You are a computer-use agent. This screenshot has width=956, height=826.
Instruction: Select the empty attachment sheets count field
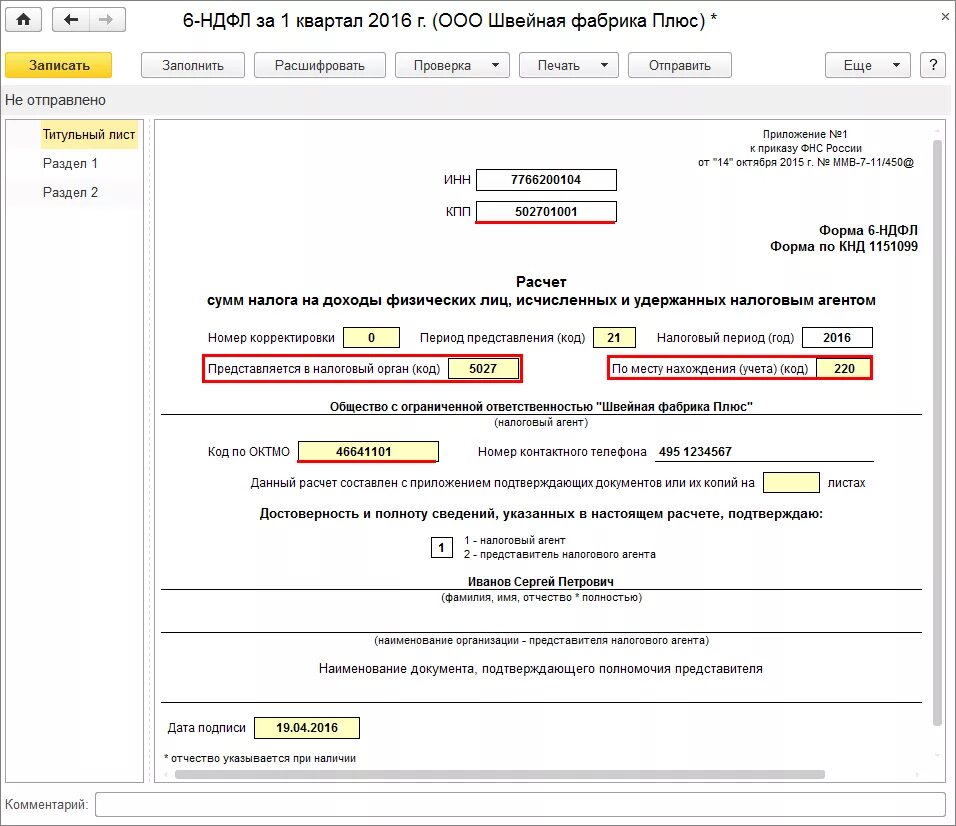tap(791, 483)
